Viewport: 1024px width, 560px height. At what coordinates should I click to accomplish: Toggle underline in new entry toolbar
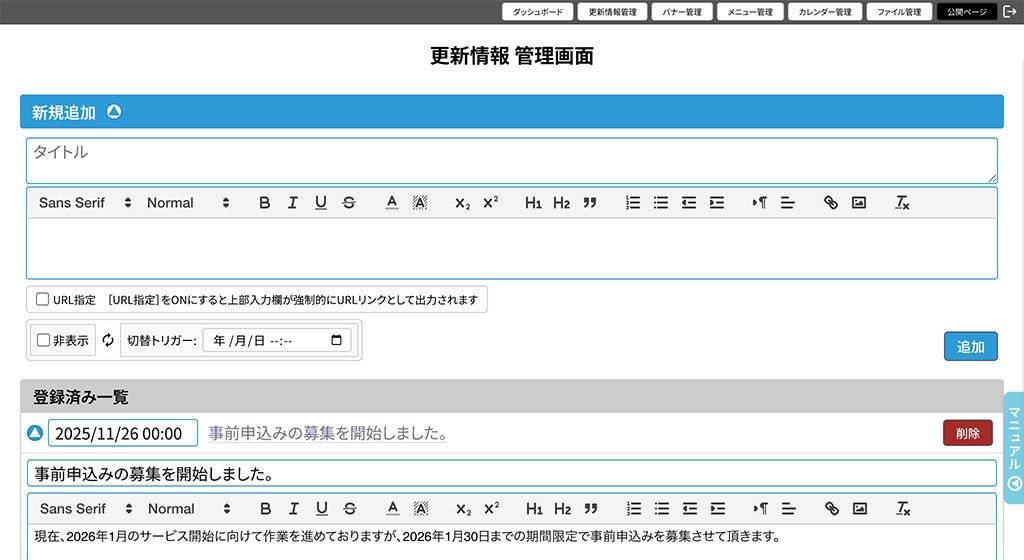tap(321, 203)
